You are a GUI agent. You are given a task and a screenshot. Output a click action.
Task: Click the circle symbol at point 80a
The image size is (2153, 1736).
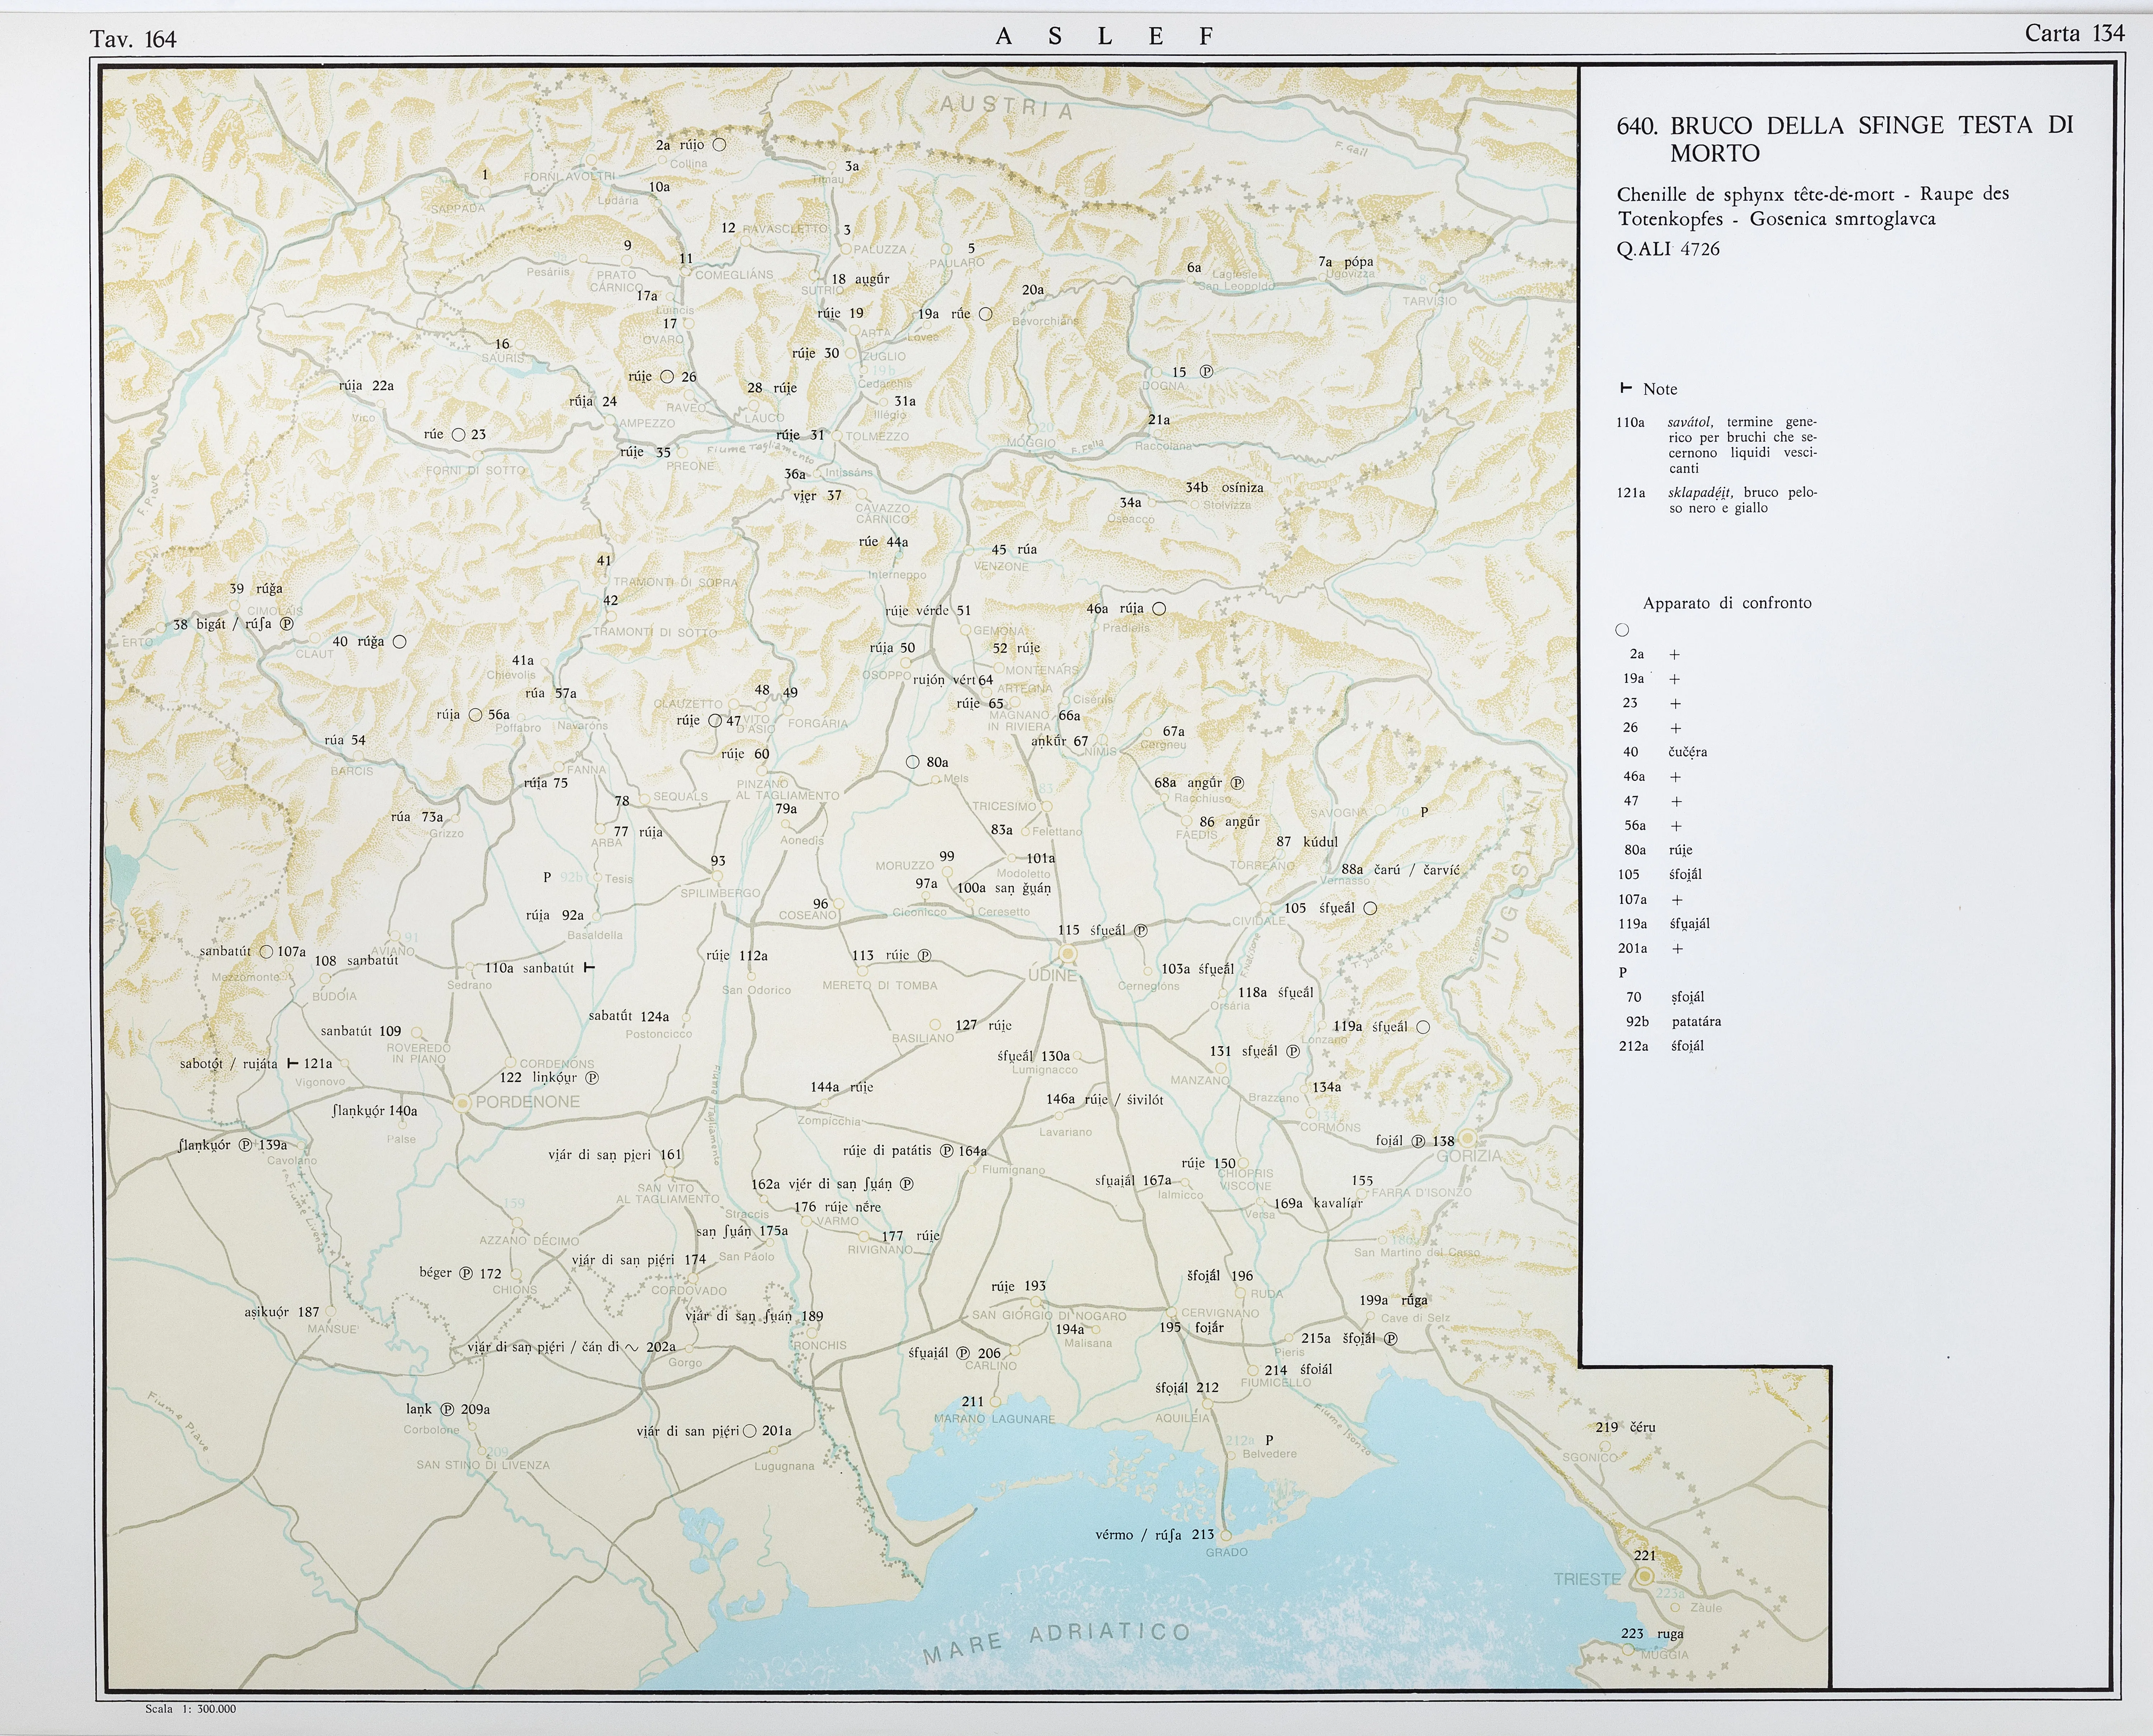pyautogui.click(x=912, y=762)
